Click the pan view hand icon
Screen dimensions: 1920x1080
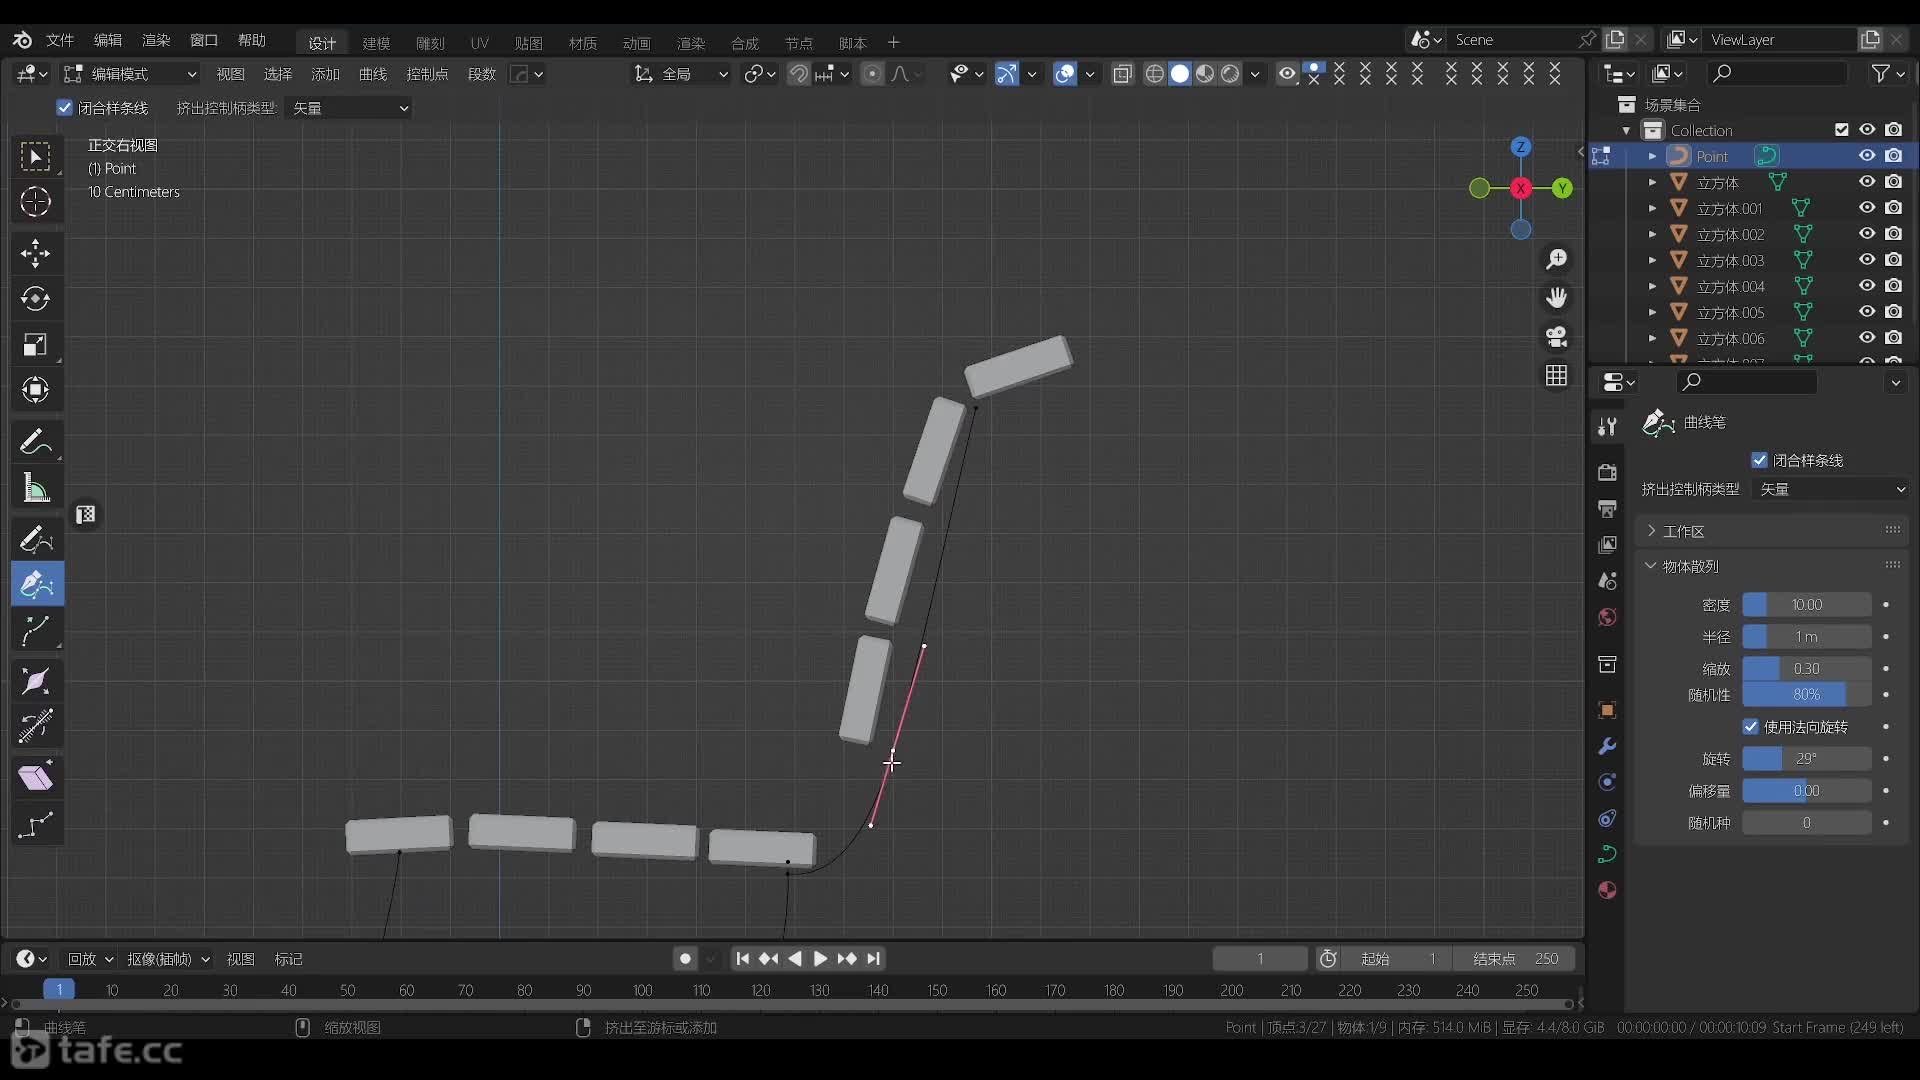[1557, 298]
